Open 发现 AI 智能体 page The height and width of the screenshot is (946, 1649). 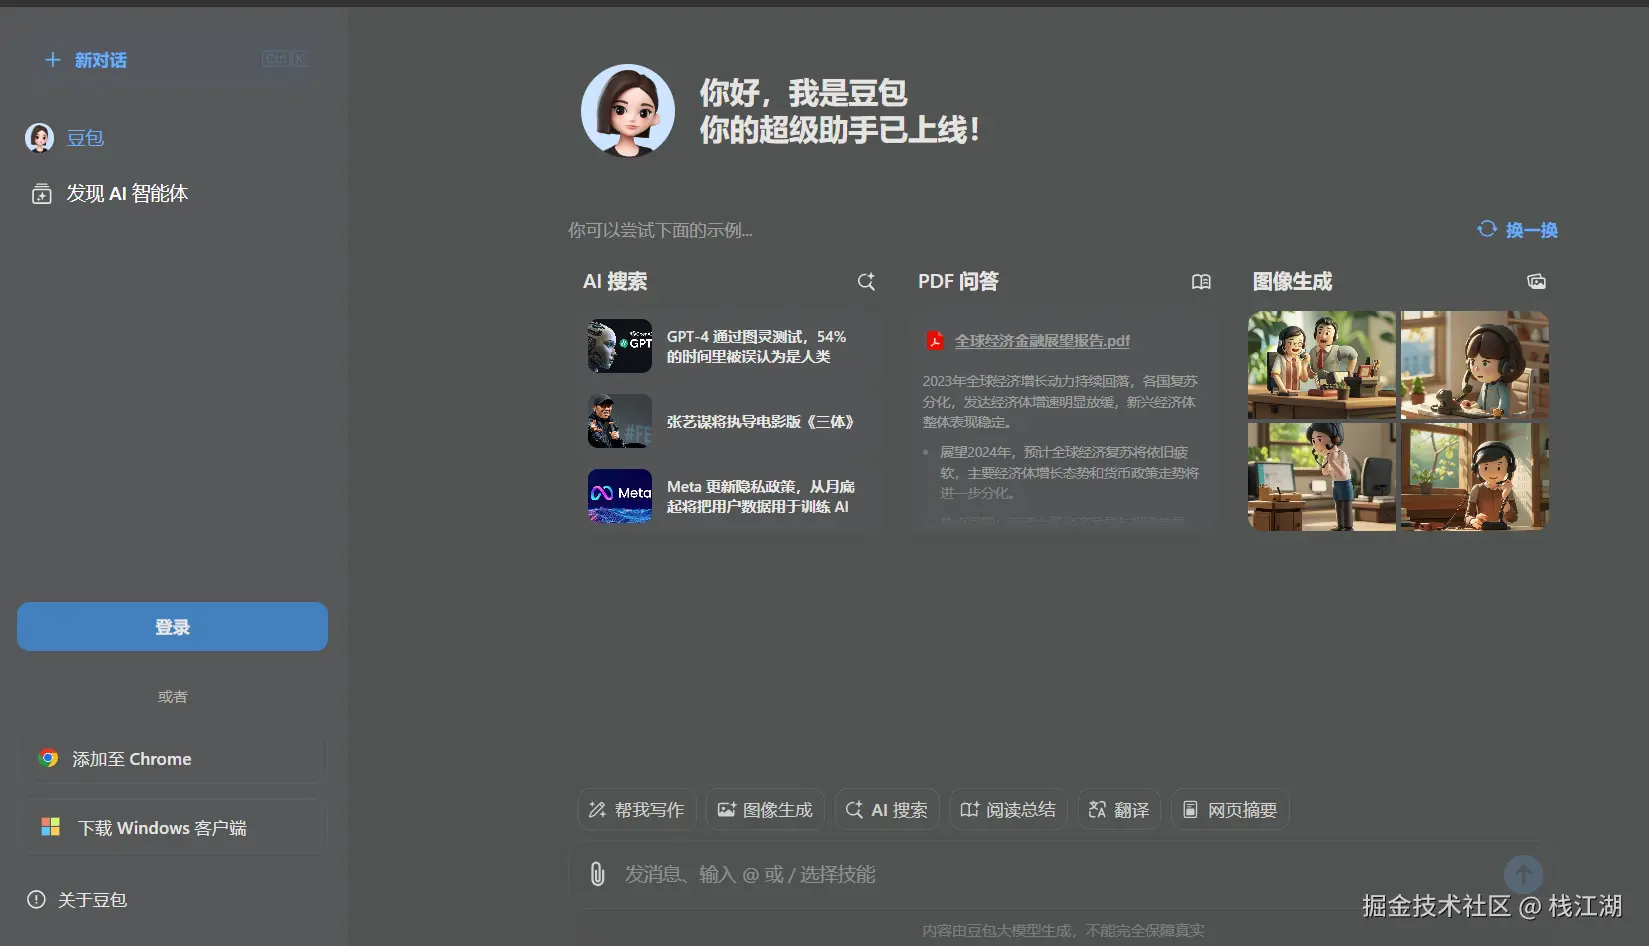point(127,193)
